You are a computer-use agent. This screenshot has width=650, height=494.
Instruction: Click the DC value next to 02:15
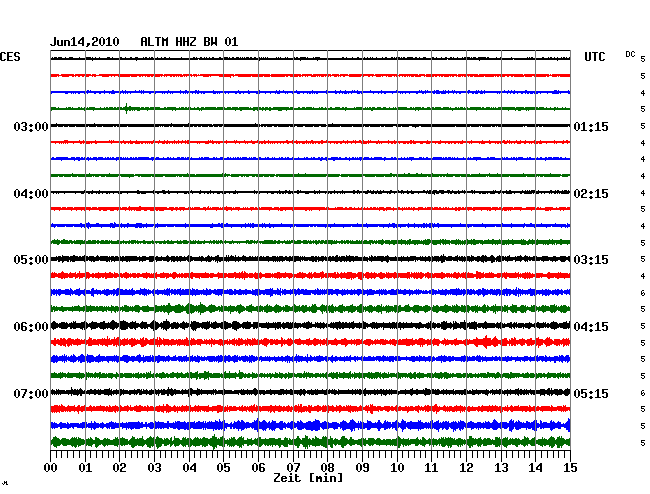[x=643, y=193]
